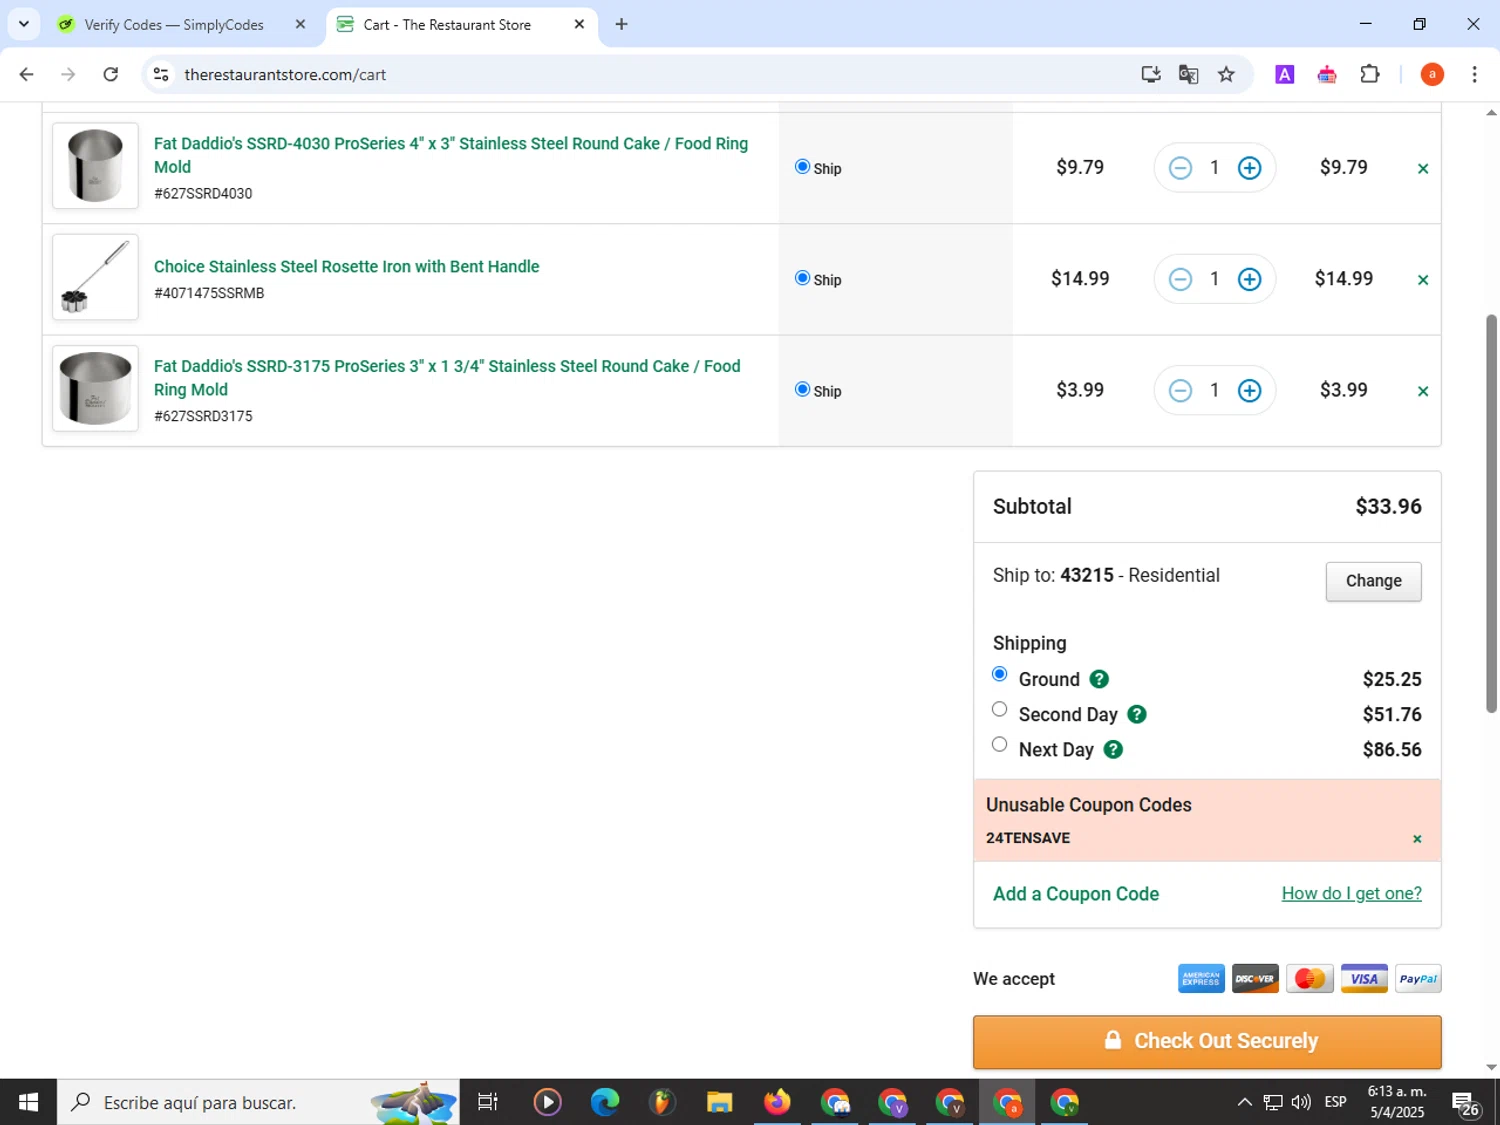Open Second Day shipping help icon

[1137, 714]
